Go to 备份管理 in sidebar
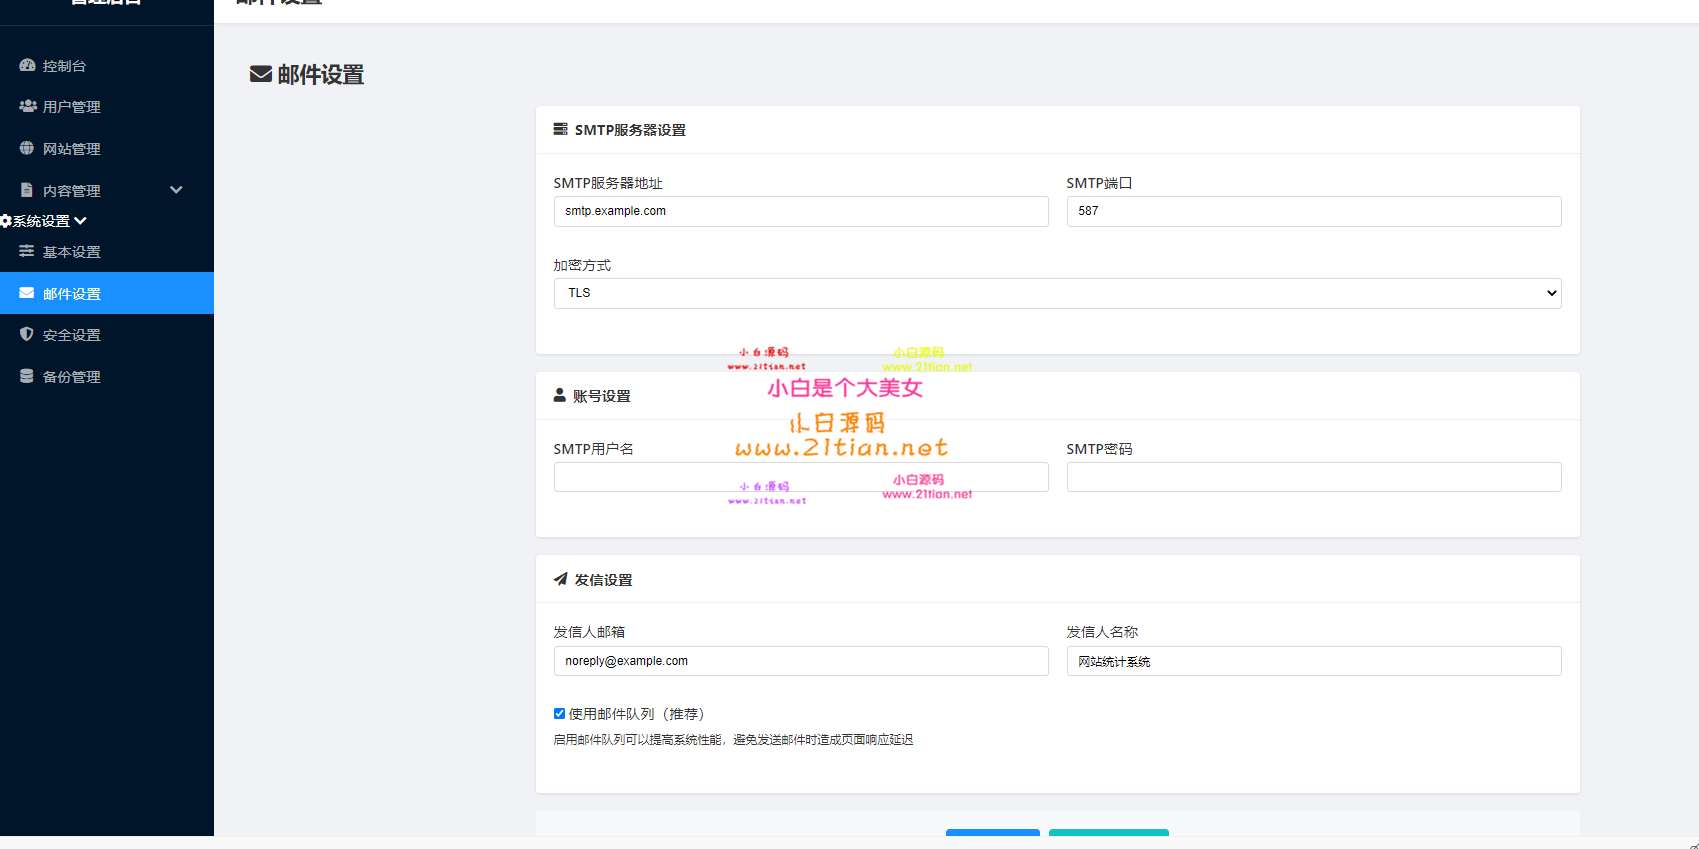 point(71,377)
